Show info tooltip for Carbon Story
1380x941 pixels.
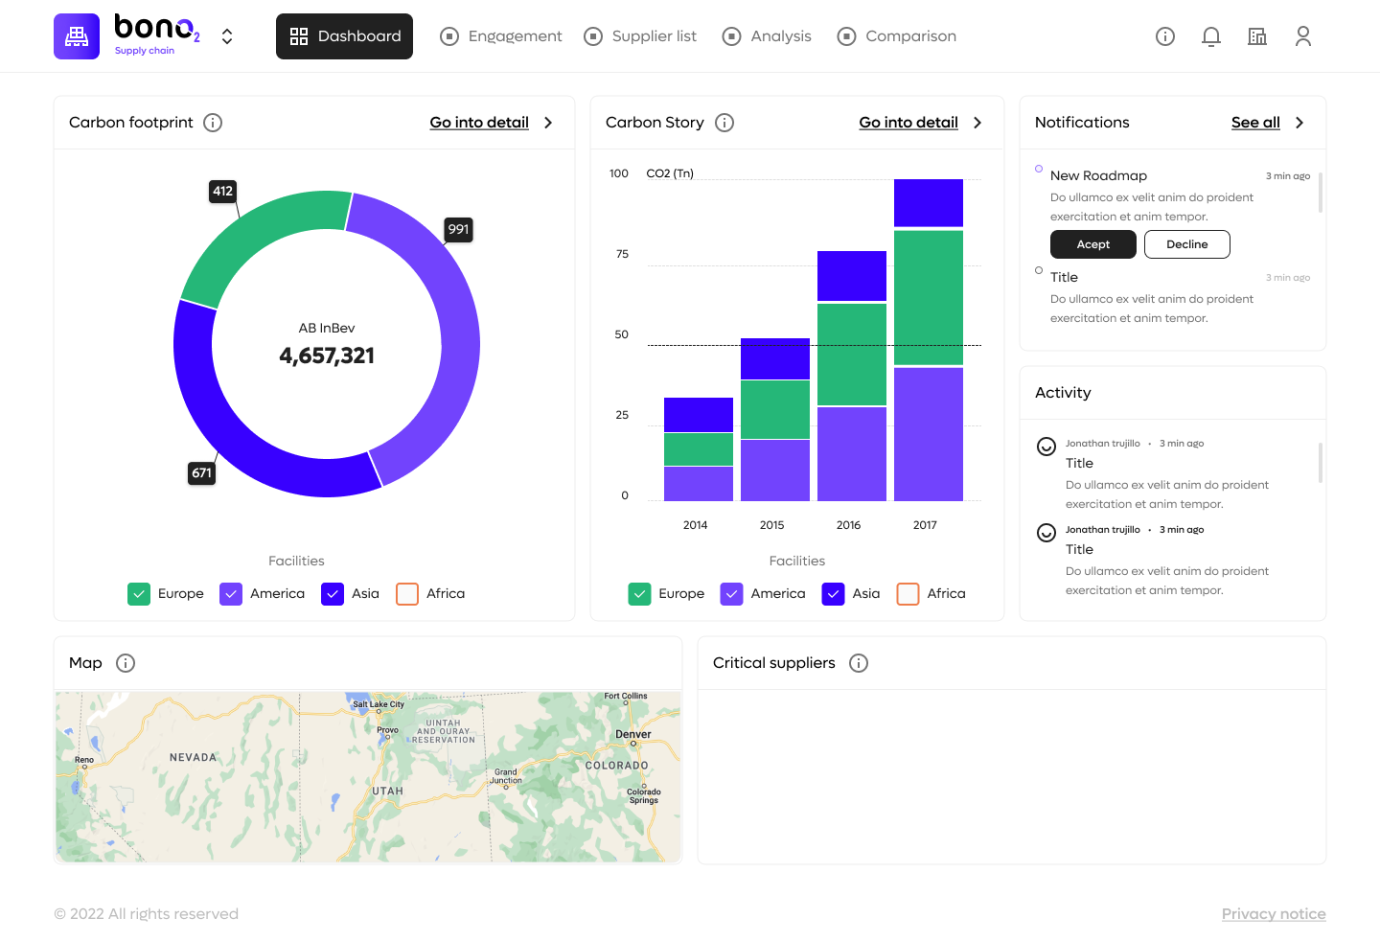[725, 123]
